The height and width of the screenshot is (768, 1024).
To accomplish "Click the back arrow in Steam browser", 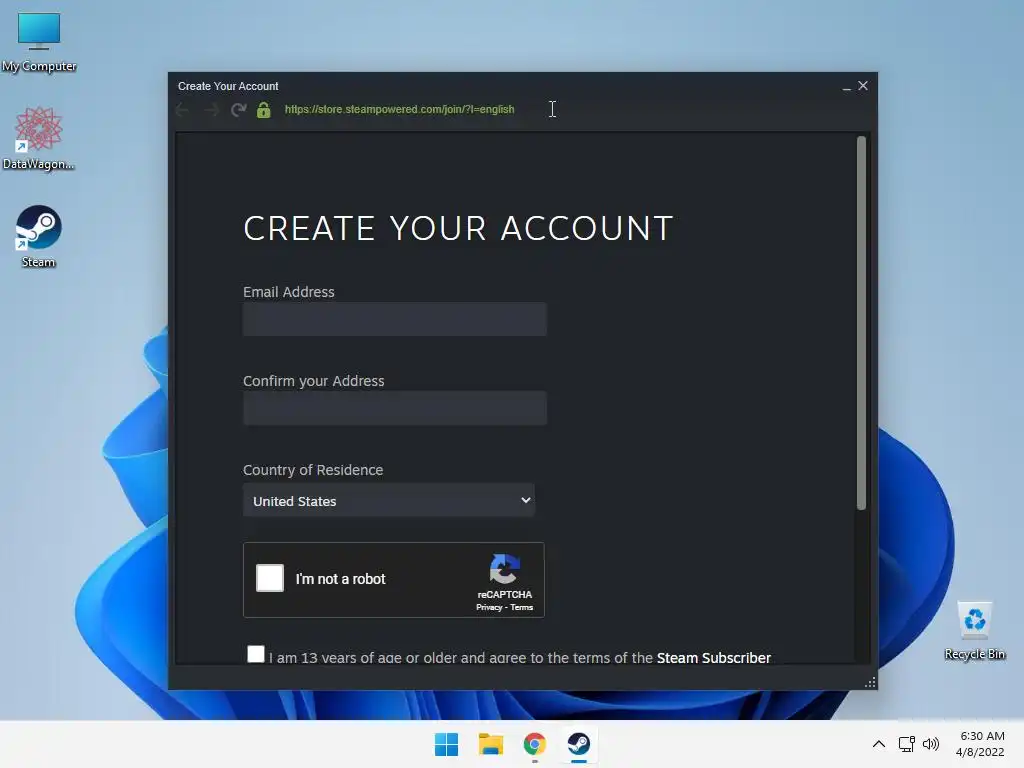I will pyautogui.click(x=183, y=110).
